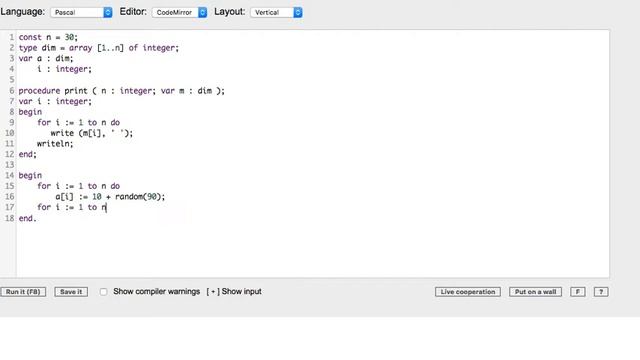Open the Editor dropdown set to CodeMirror

pos(179,12)
